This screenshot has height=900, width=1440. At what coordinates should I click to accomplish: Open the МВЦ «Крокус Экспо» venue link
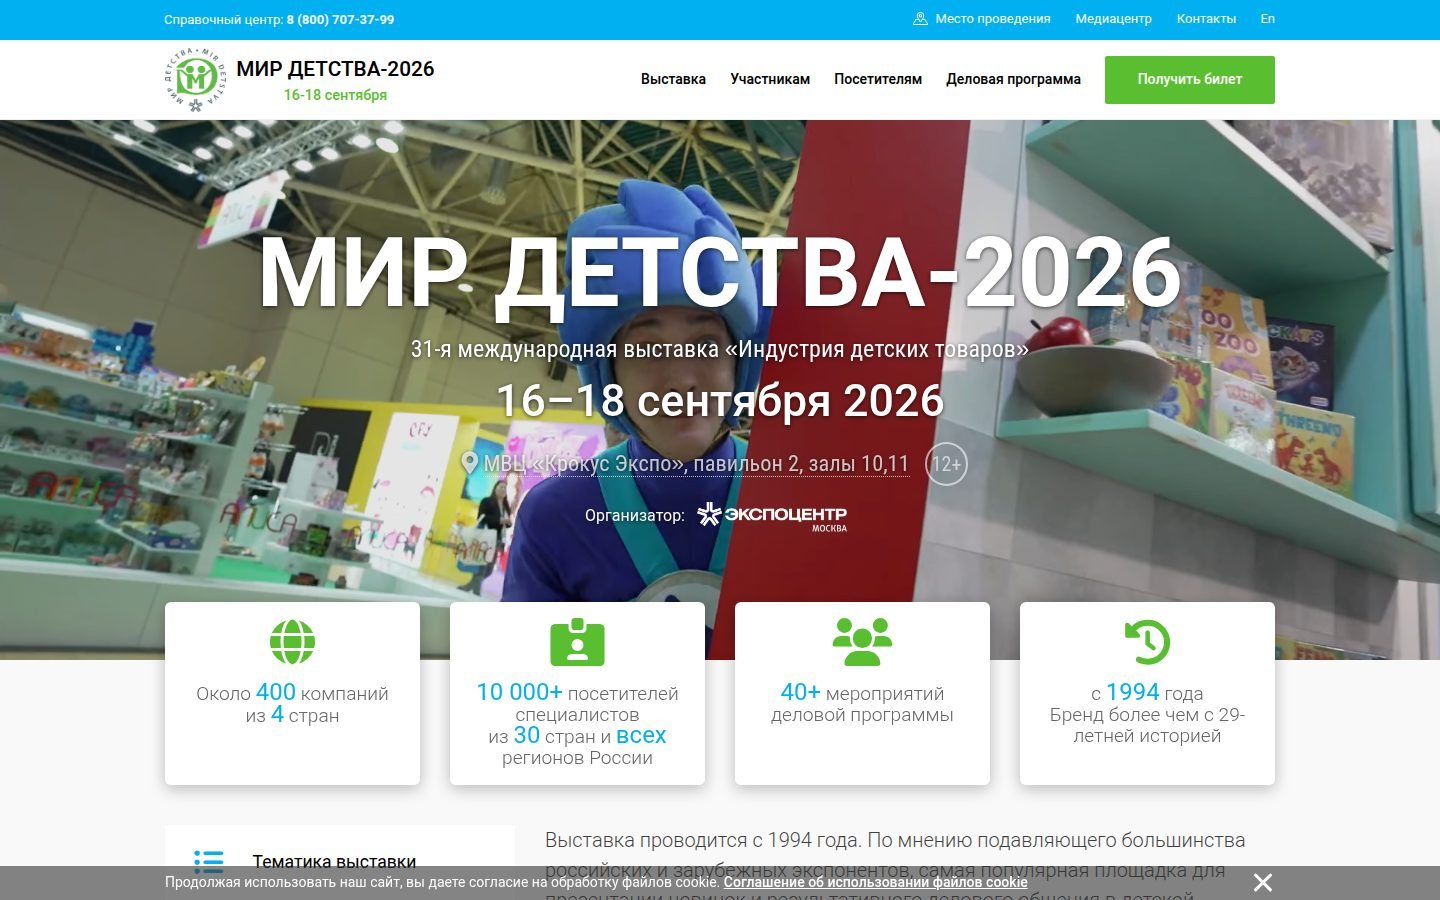(696, 464)
